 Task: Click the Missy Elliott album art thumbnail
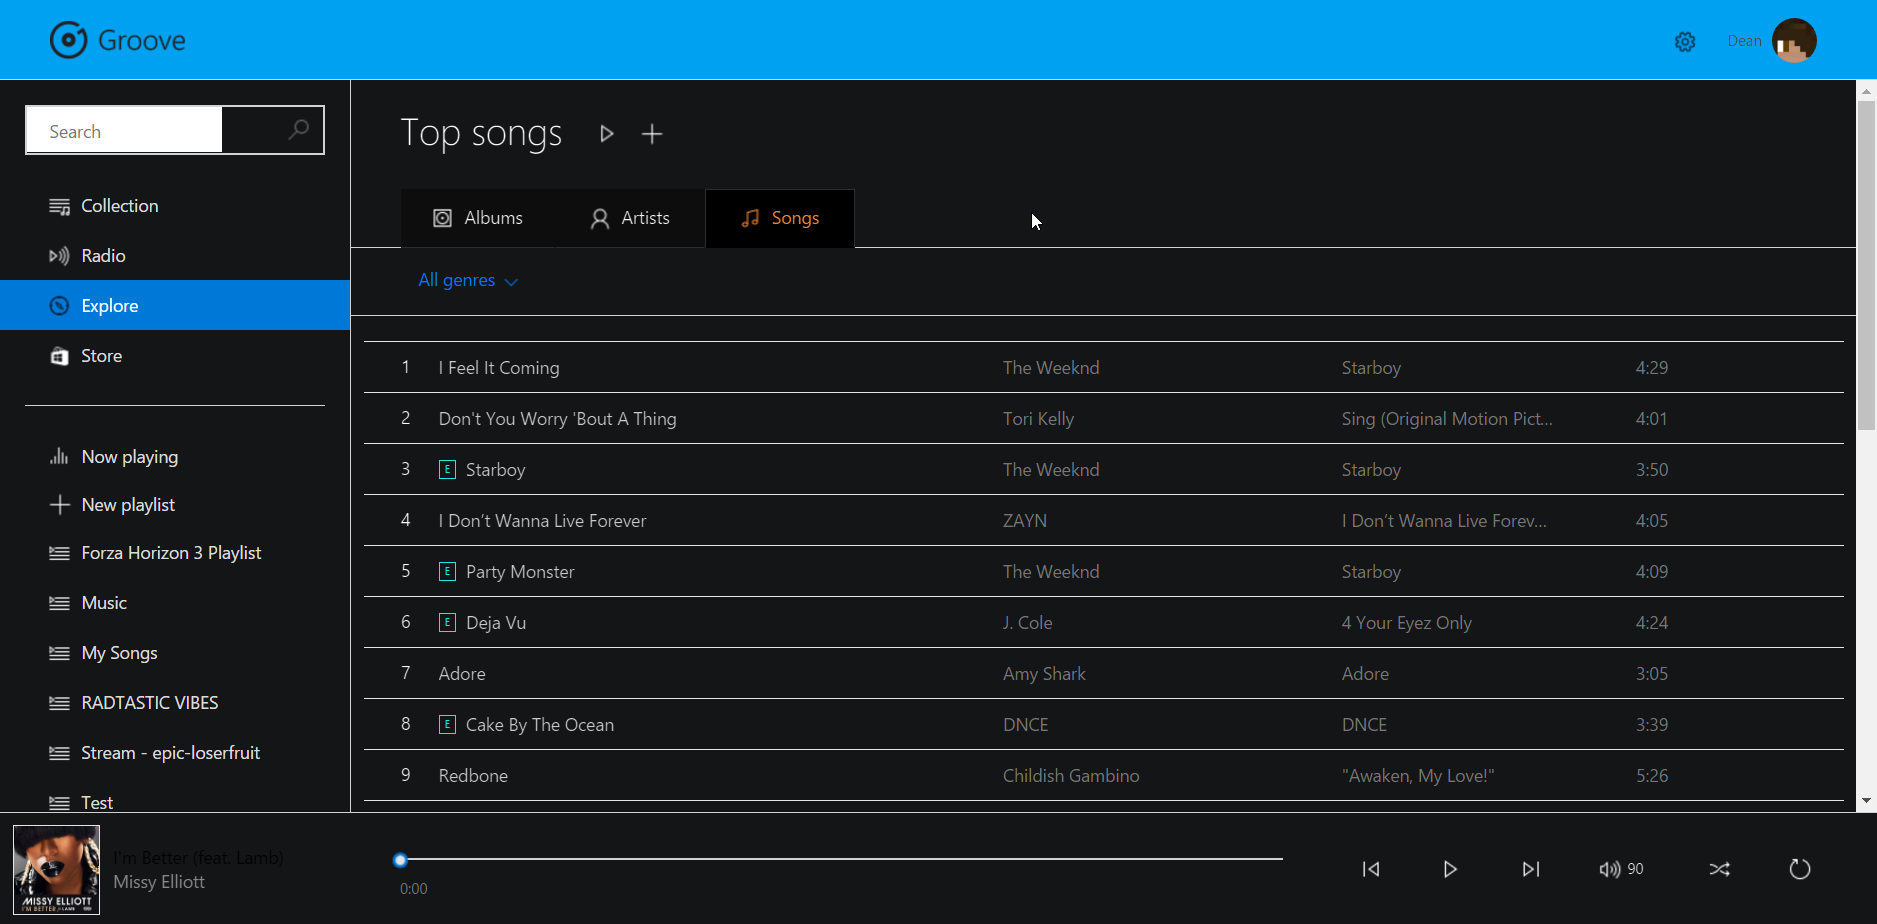56,869
